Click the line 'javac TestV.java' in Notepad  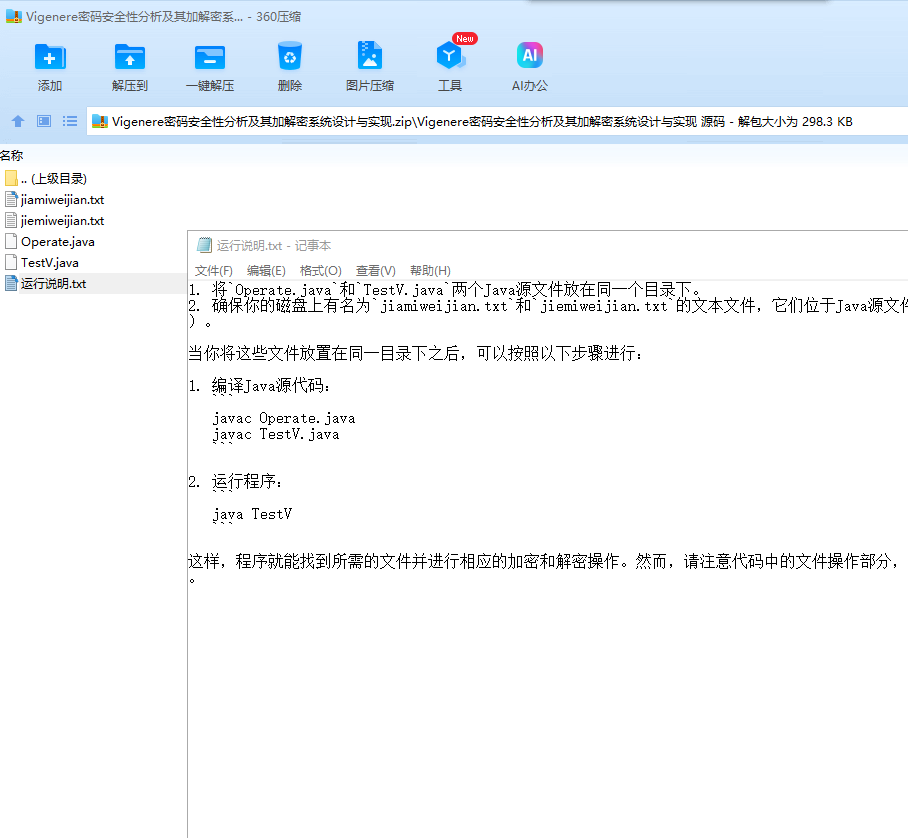[x=276, y=434]
